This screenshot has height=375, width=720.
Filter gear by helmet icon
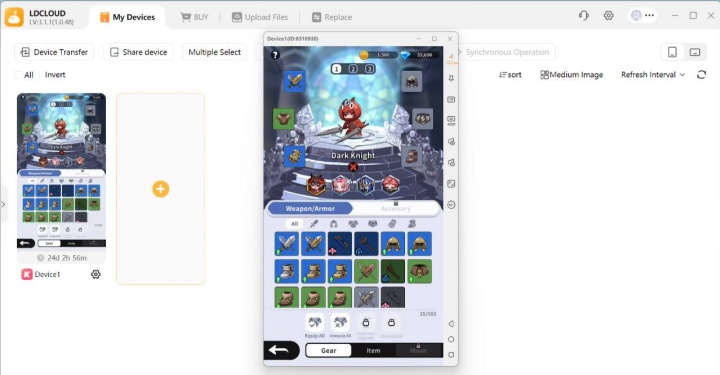point(333,224)
